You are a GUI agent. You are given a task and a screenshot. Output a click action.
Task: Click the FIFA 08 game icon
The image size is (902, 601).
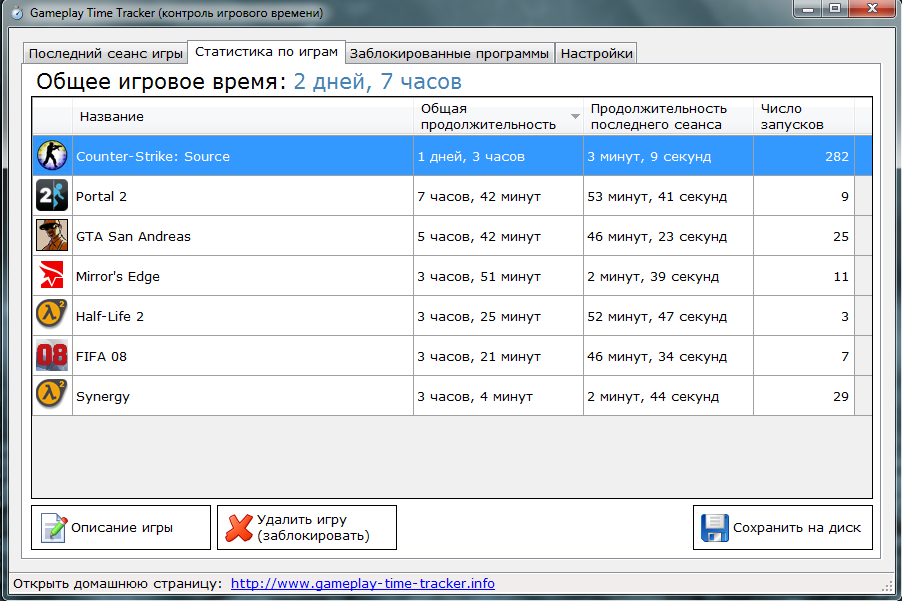[x=52, y=355]
